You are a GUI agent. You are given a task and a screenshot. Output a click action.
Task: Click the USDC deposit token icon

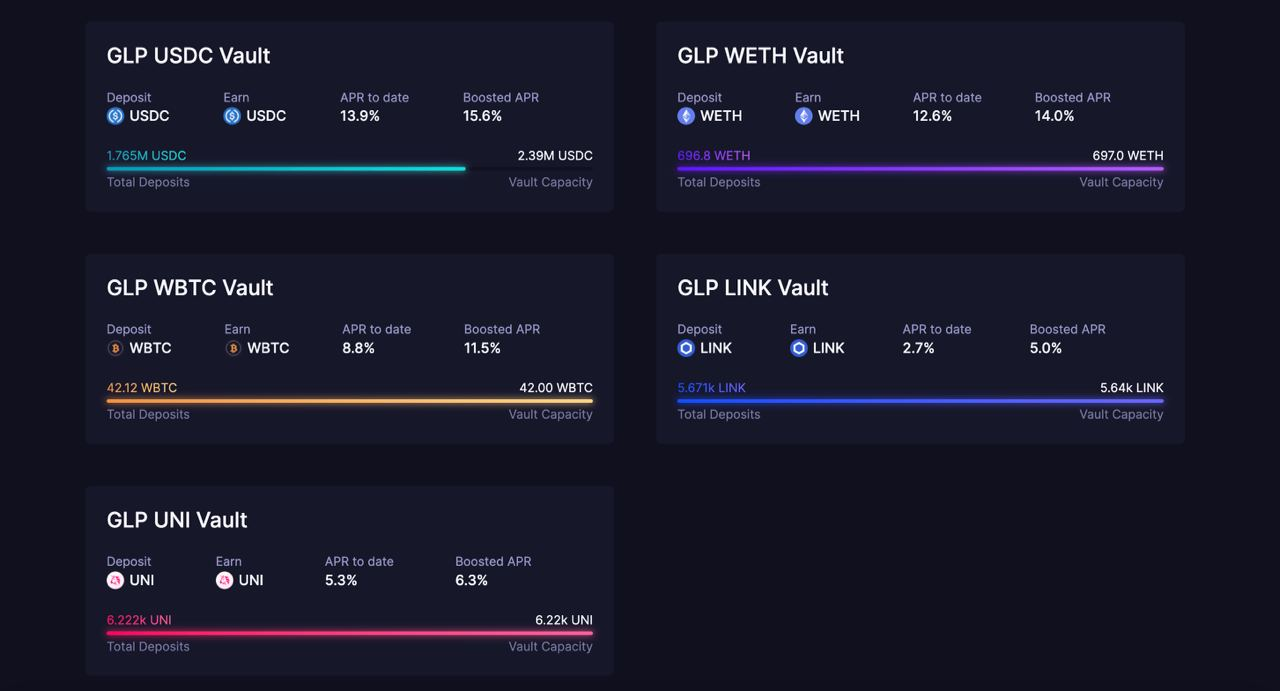115,116
